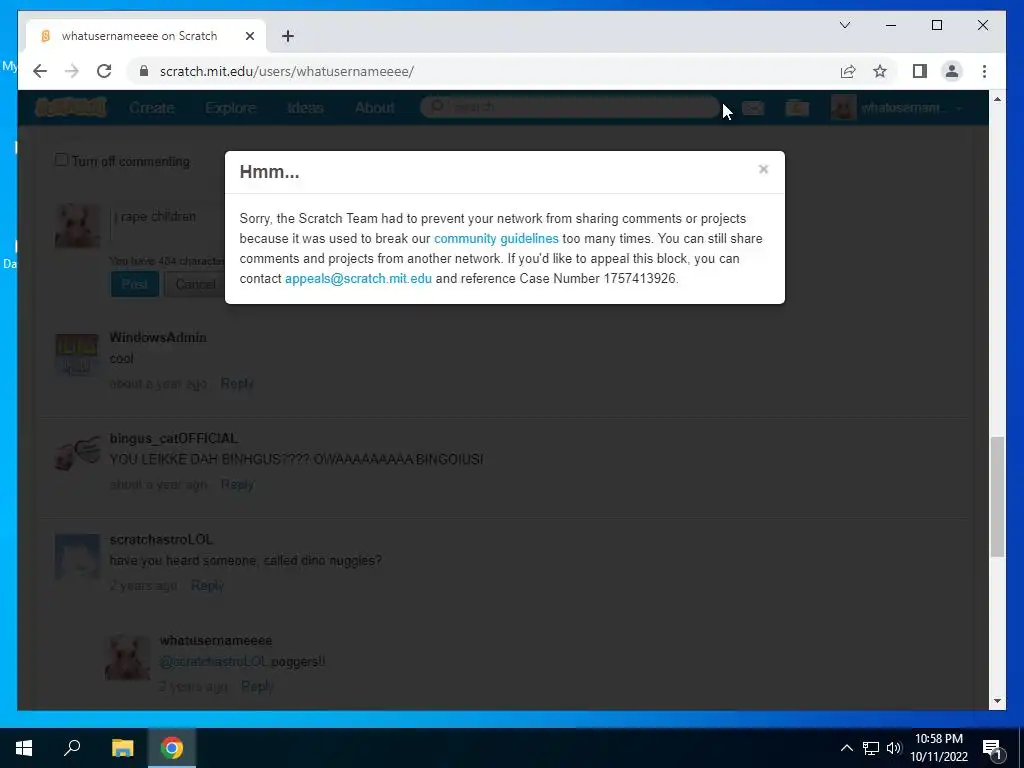Screen dimensions: 1024x768
Task: Go back to the previous page
Action: [x=40, y=71]
